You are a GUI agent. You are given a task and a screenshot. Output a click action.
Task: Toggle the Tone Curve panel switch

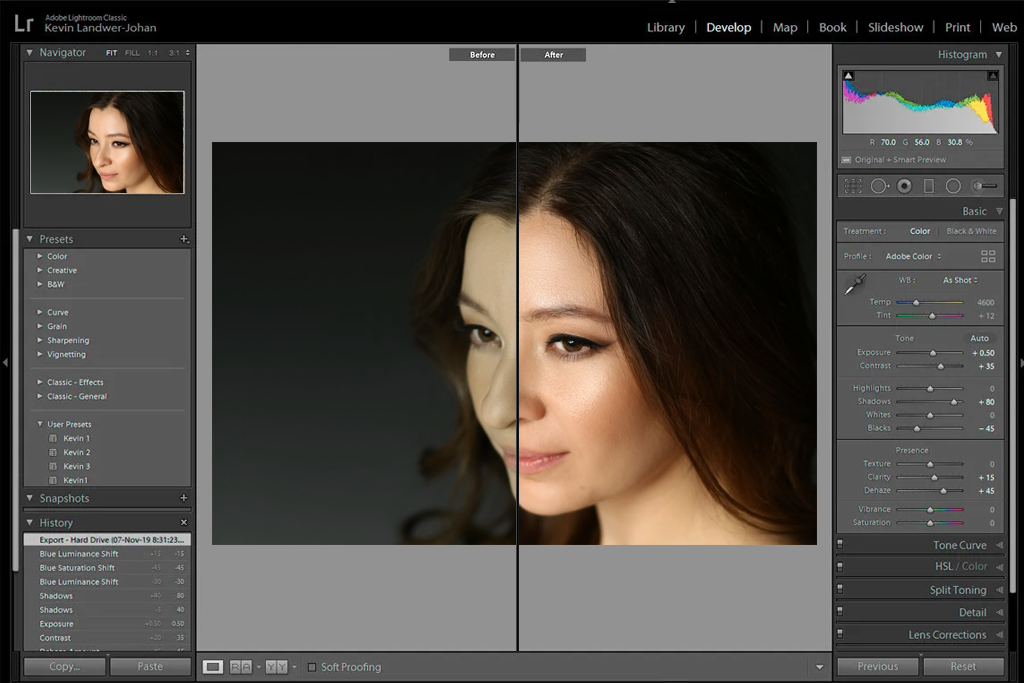[x=840, y=544]
